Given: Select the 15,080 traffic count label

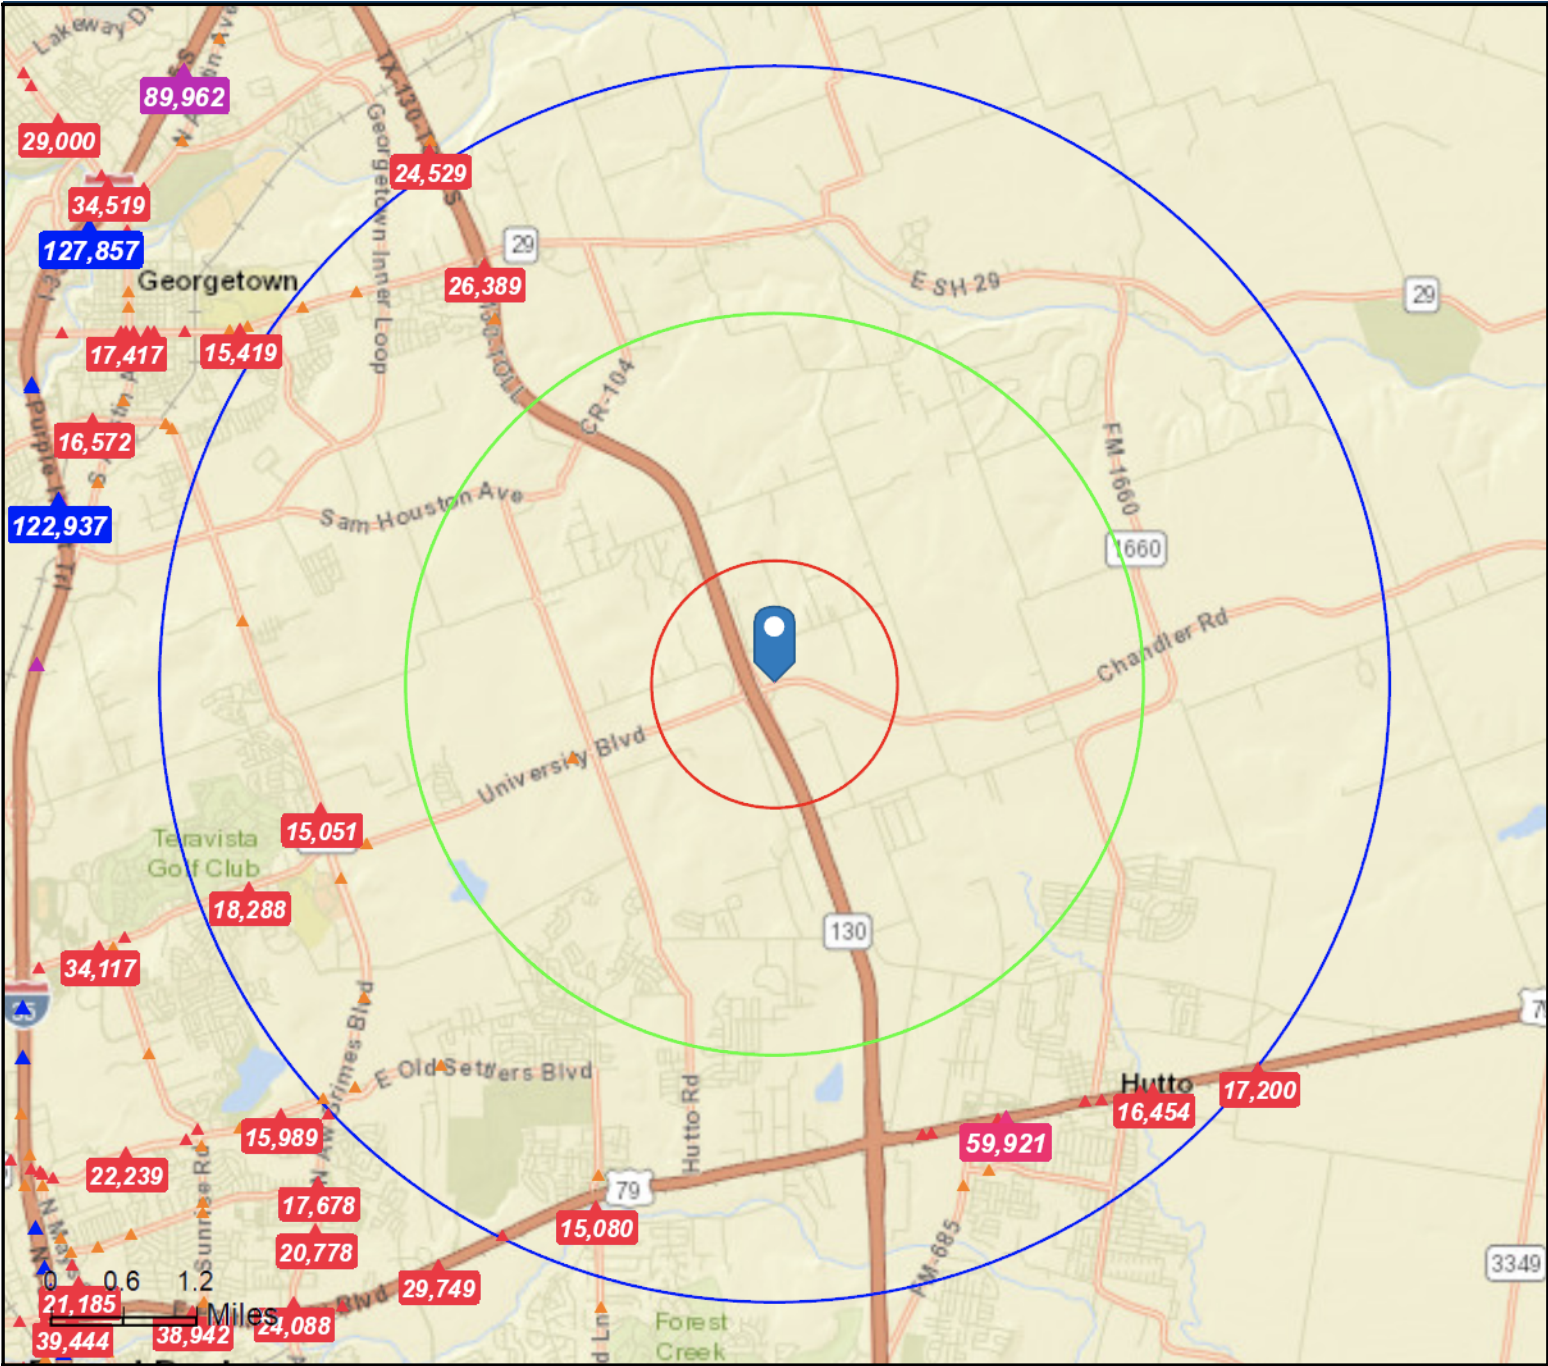Looking at the screenshot, I should click(596, 1228).
